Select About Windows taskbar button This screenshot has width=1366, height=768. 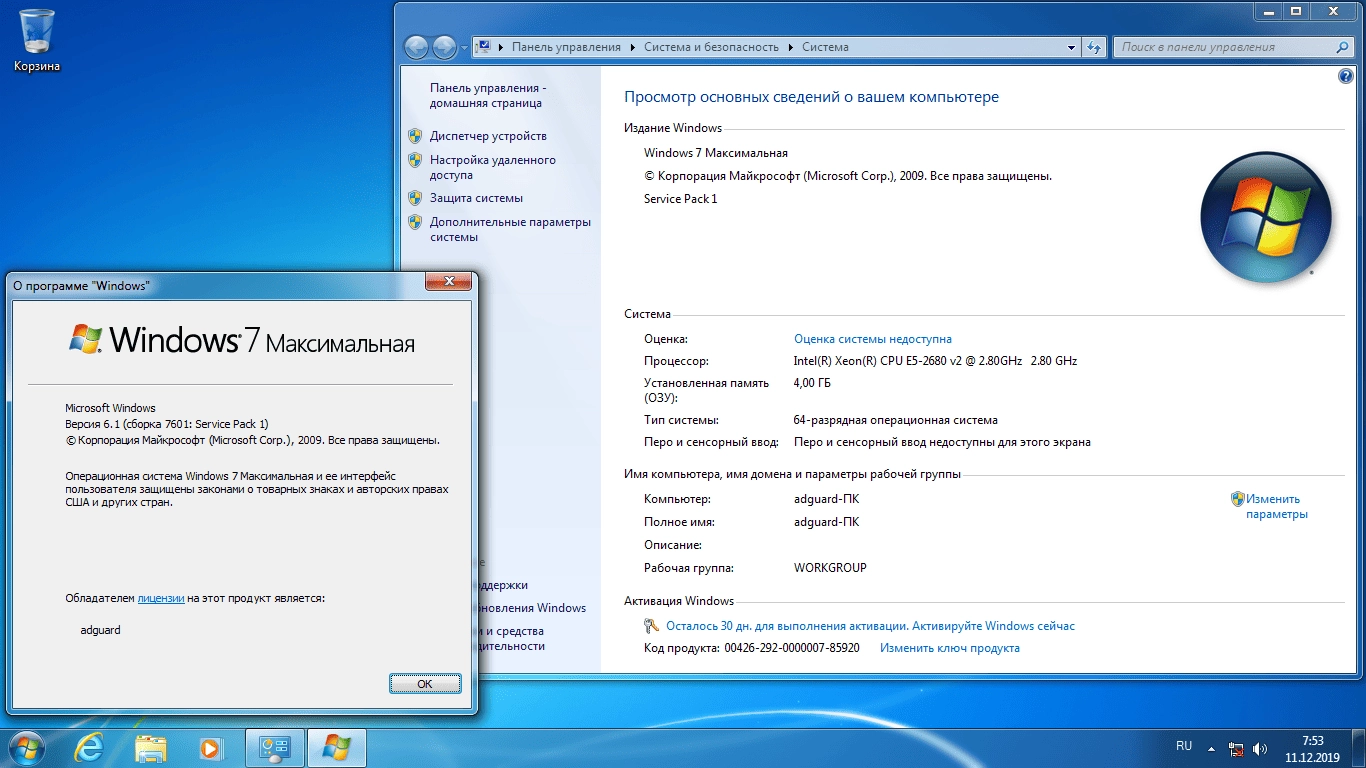point(337,747)
